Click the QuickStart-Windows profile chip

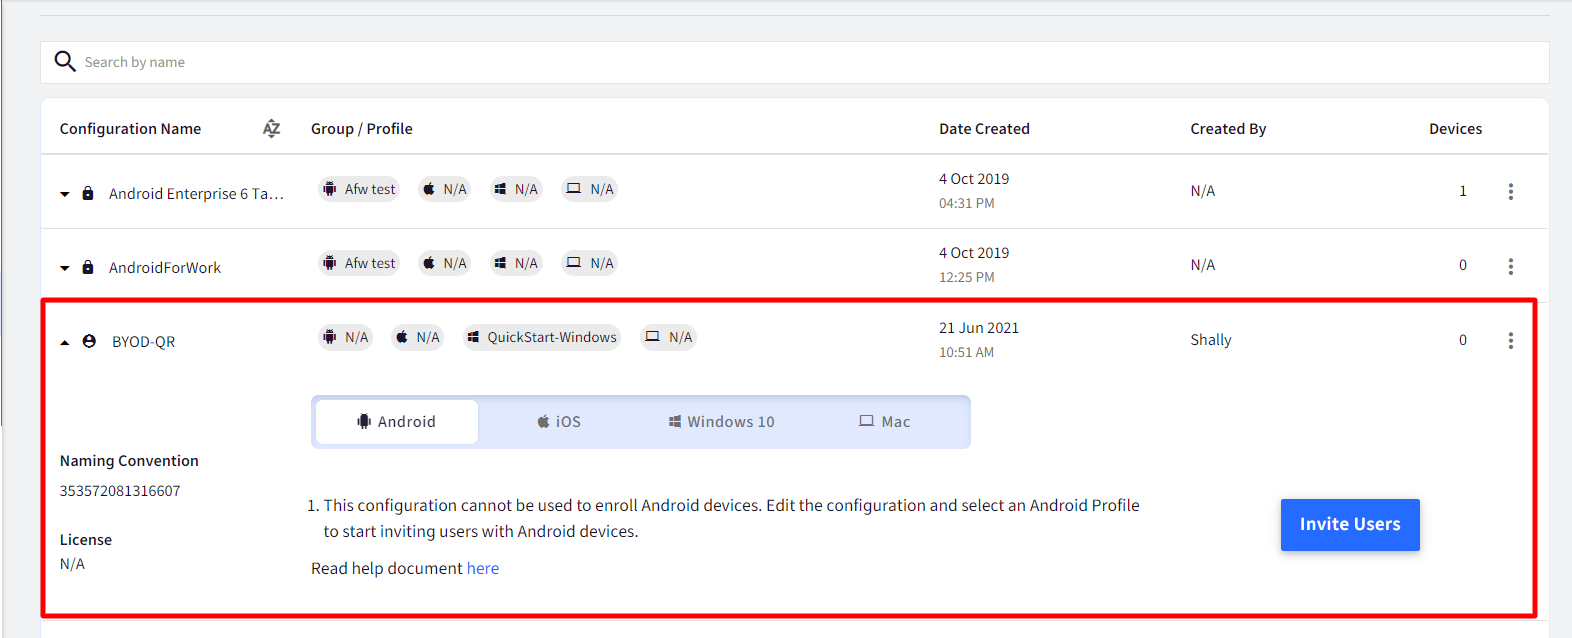pyautogui.click(x=541, y=337)
